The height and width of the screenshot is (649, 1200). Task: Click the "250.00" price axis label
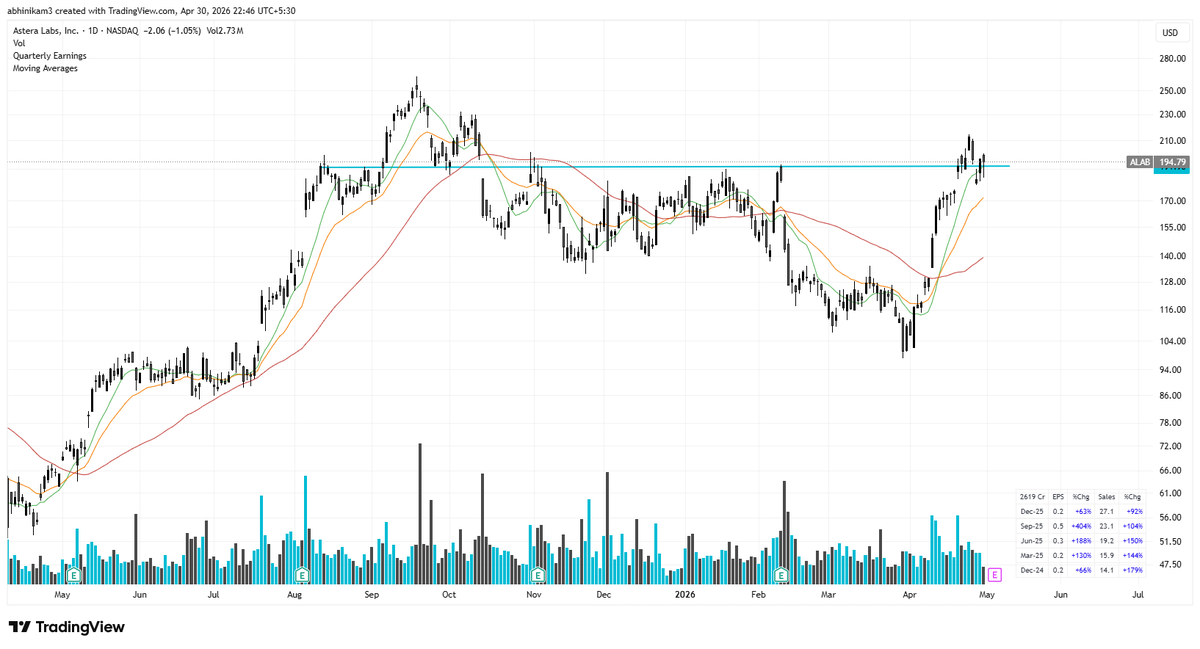click(x=1172, y=91)
